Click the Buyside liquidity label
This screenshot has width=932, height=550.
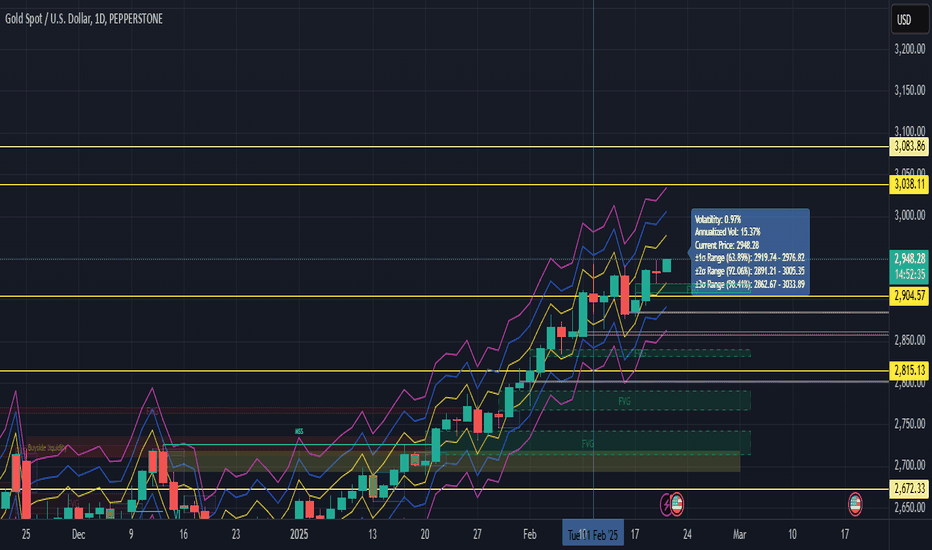pos(47,448)
